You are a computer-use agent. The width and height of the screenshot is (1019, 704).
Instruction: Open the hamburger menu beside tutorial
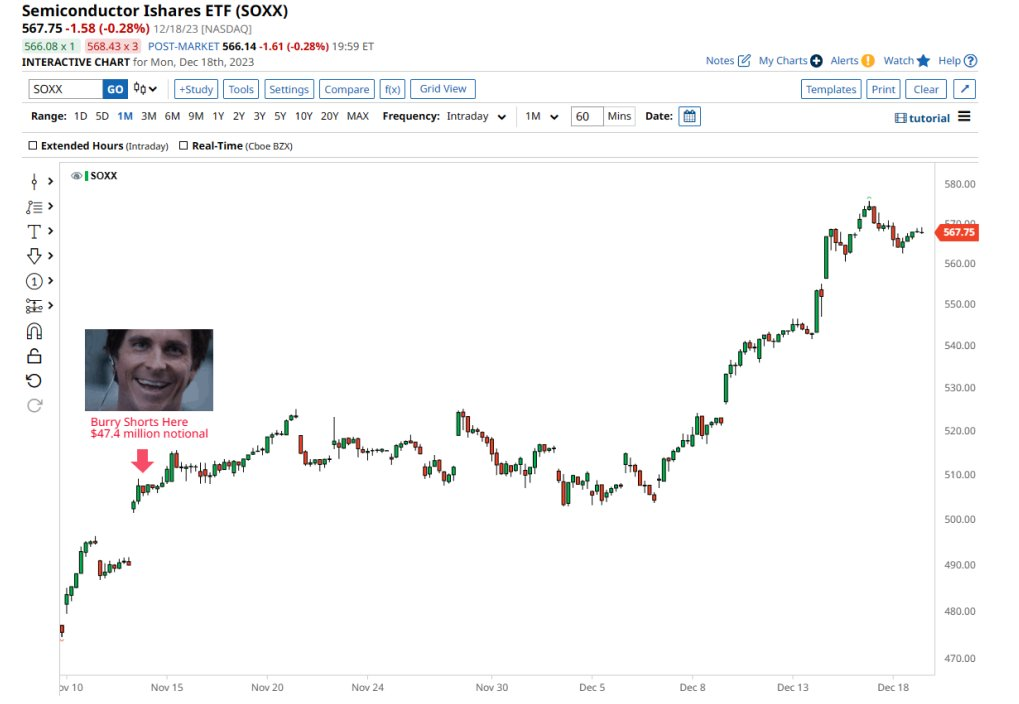tap(964, 117)
